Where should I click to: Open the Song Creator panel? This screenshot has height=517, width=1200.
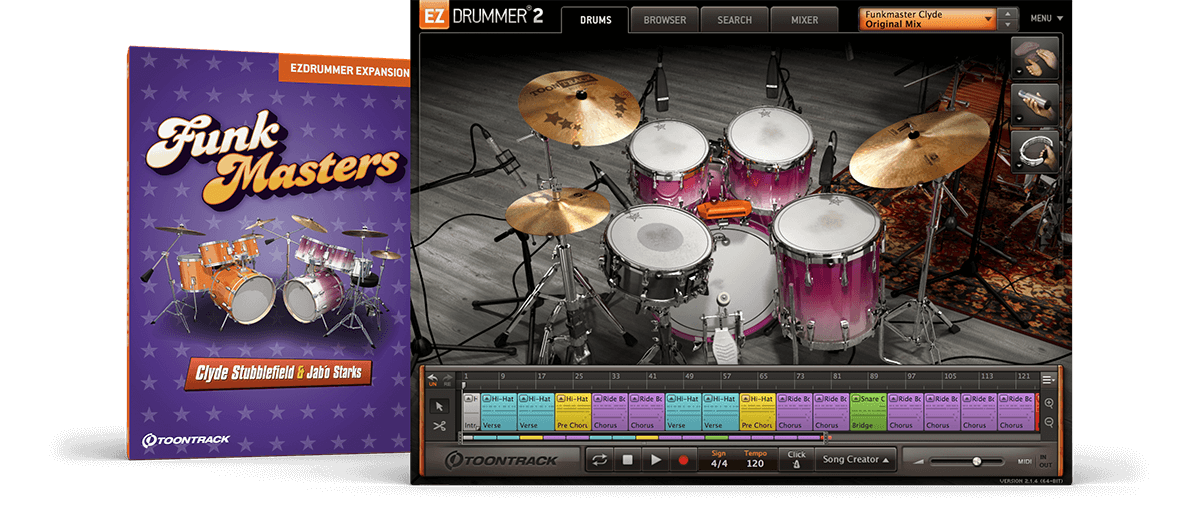coord(854,460)
